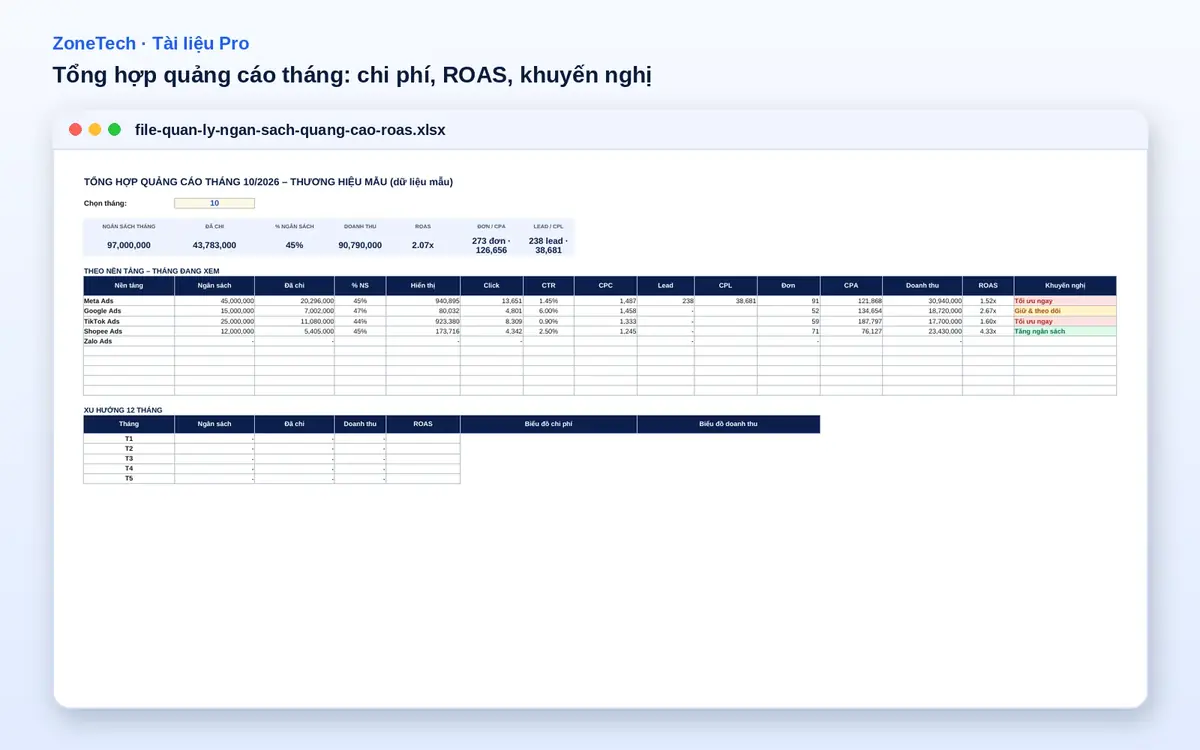Click Meta Ads lead count 238
1200x750 pixels.
(x=666, y=301)
